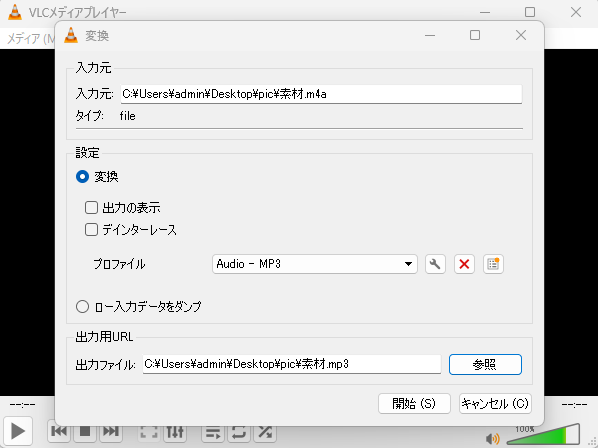Toggle shuffle random icon
The width and height of the screenshot is (598, 448).
click(265, 432)
